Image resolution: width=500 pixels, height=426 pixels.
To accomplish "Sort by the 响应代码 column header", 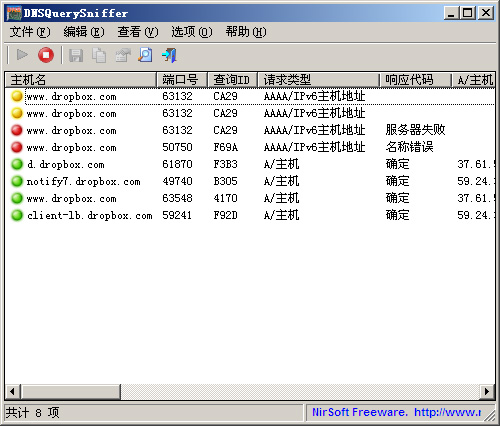I will click(x=415, y=80).
